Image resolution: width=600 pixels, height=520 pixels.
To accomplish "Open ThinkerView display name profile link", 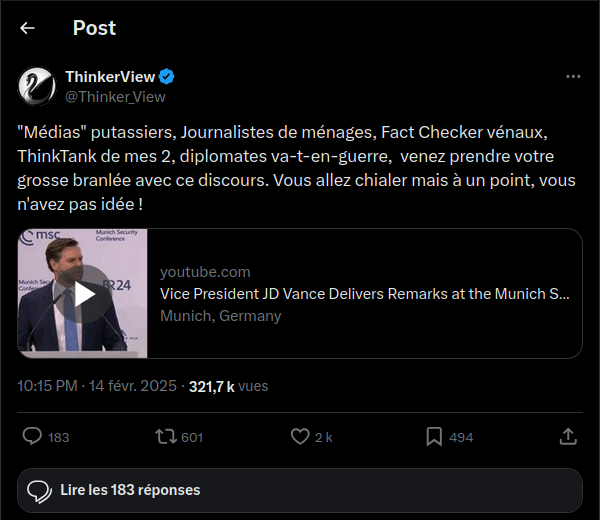I will tap(106, 77).
